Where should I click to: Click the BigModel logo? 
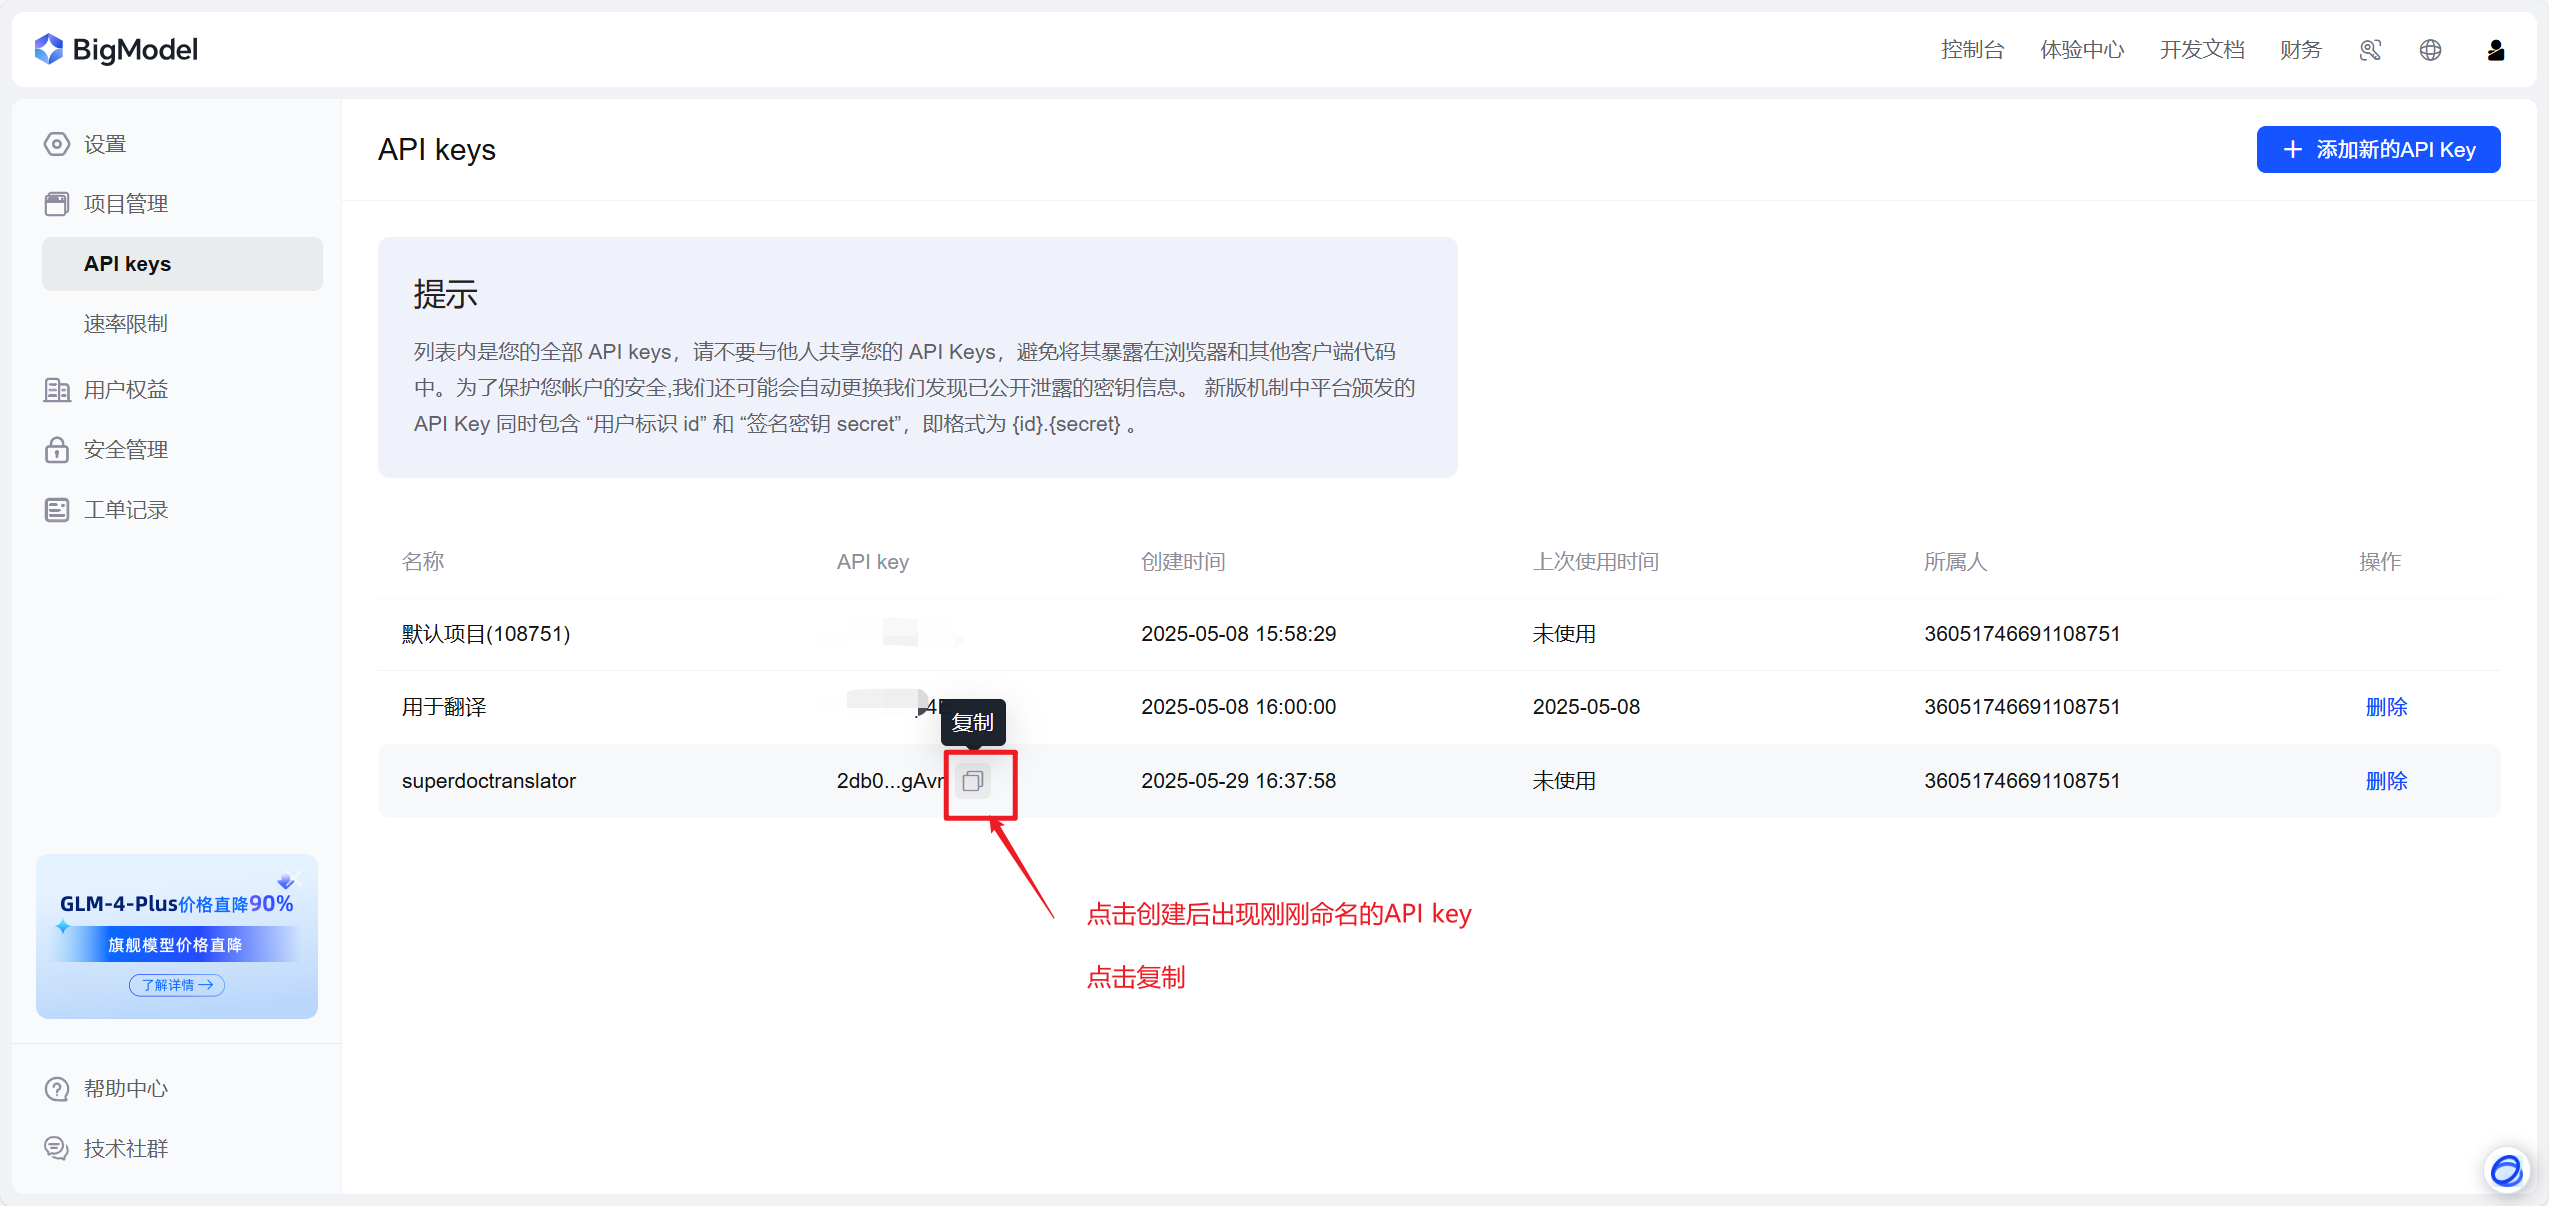click(x=116, y=49)
